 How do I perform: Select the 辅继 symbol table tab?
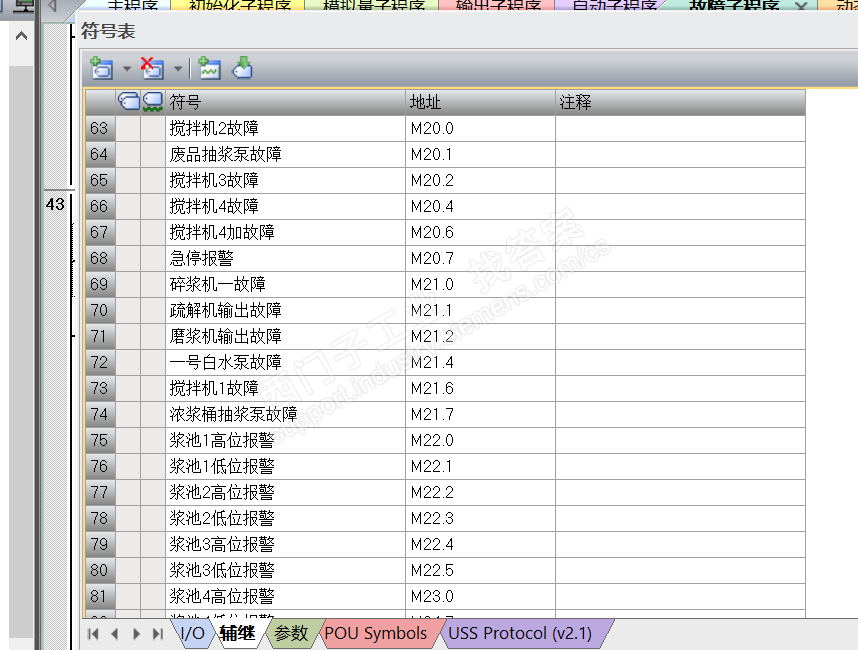click(x=237, y=634)
